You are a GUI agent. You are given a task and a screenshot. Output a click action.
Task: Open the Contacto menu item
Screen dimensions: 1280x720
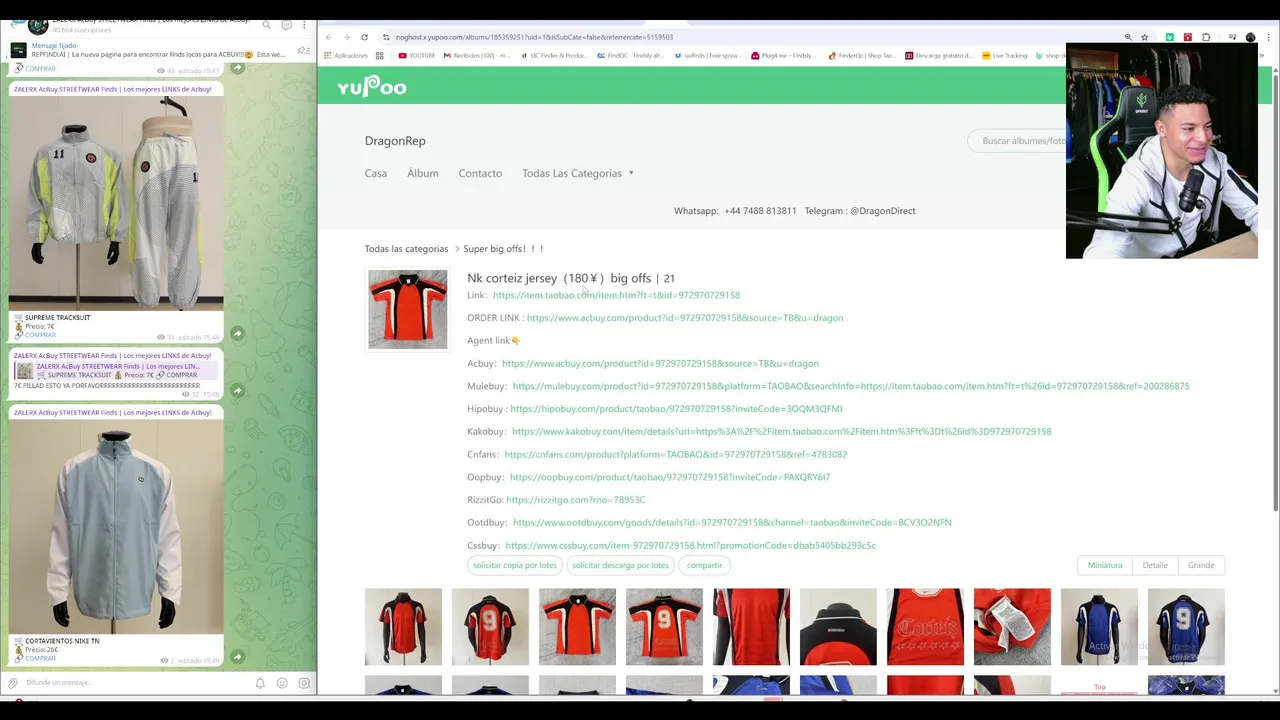(480, 173)
